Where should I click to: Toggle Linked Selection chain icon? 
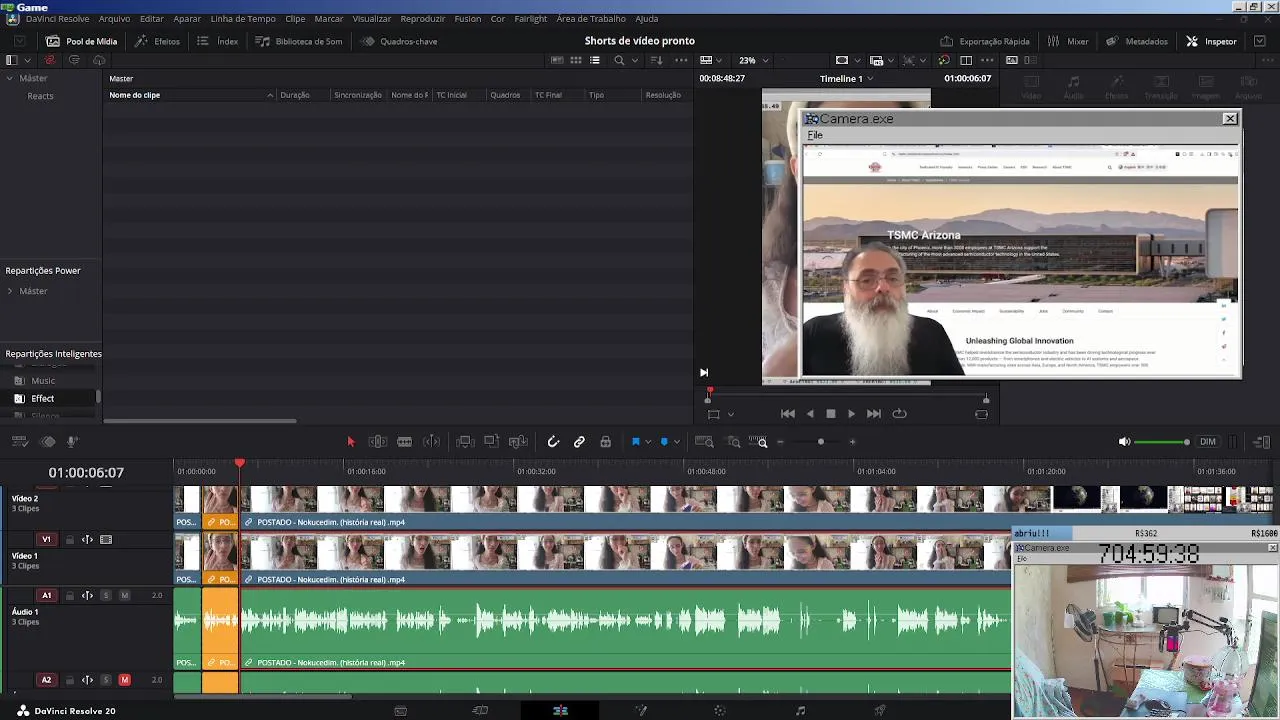point(579,442)
